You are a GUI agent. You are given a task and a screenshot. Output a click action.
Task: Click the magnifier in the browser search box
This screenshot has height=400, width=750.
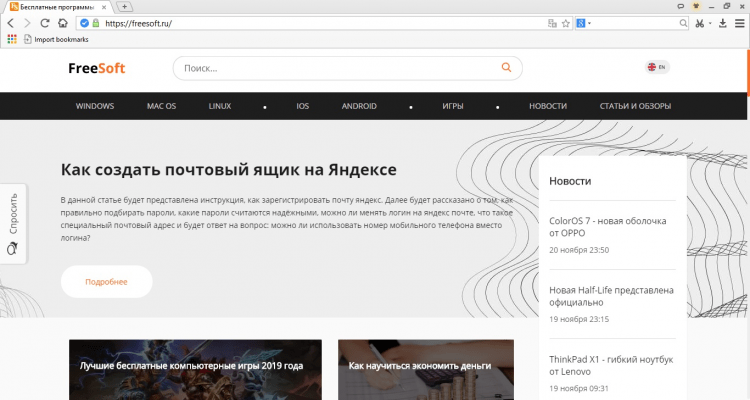[683, 23]
